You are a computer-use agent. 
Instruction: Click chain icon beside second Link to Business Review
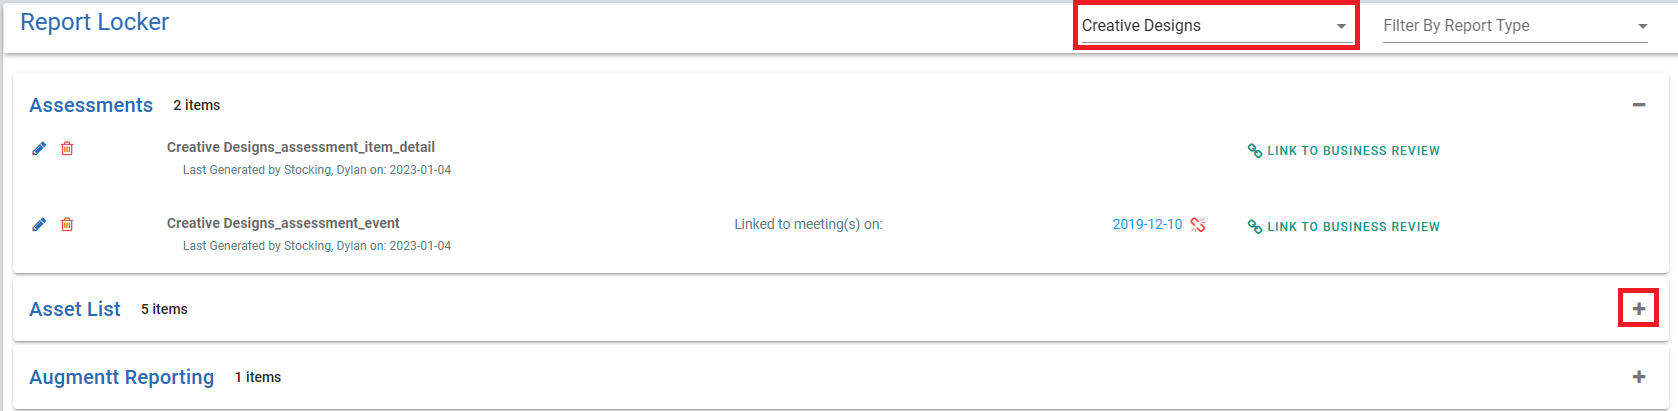coord(1255,227)
